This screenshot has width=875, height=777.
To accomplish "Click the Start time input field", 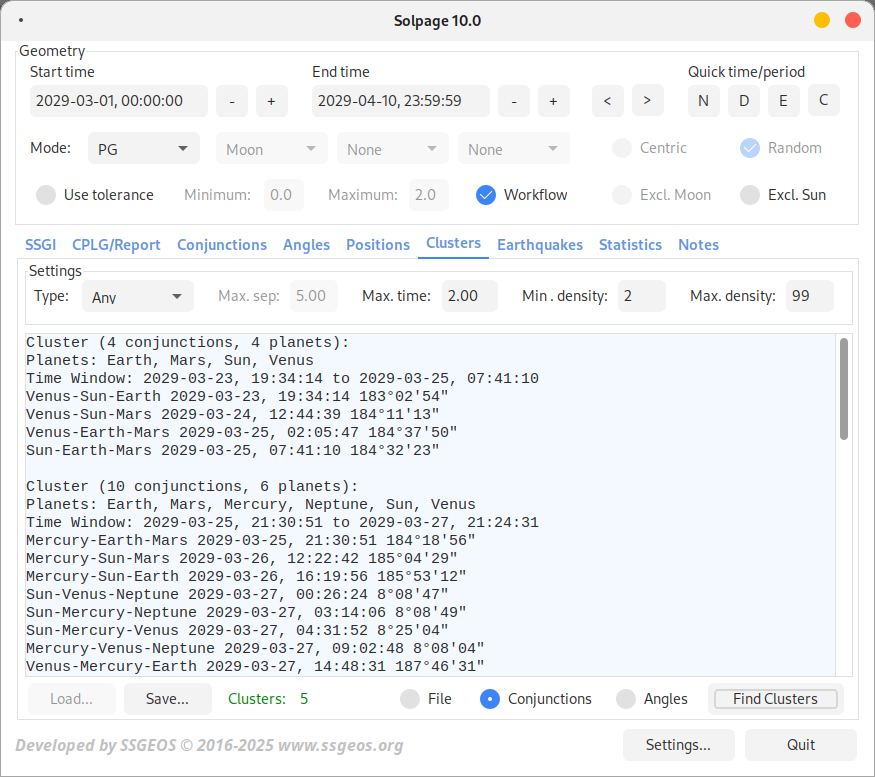I will click(119, 101).
